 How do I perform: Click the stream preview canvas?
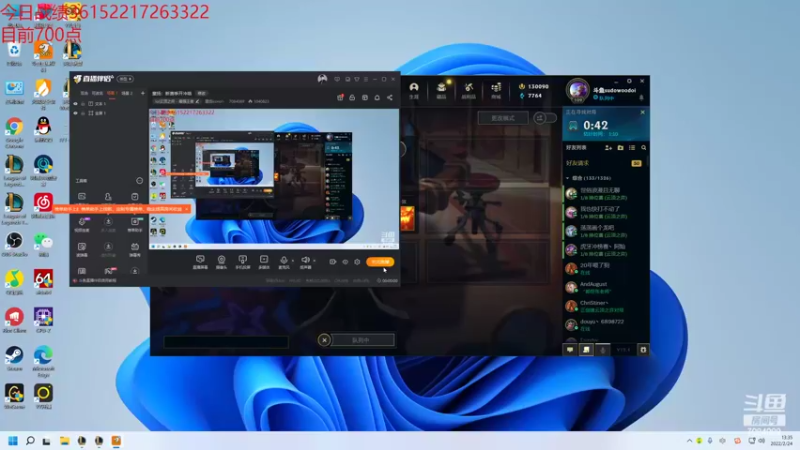click(x=273, y=179)
